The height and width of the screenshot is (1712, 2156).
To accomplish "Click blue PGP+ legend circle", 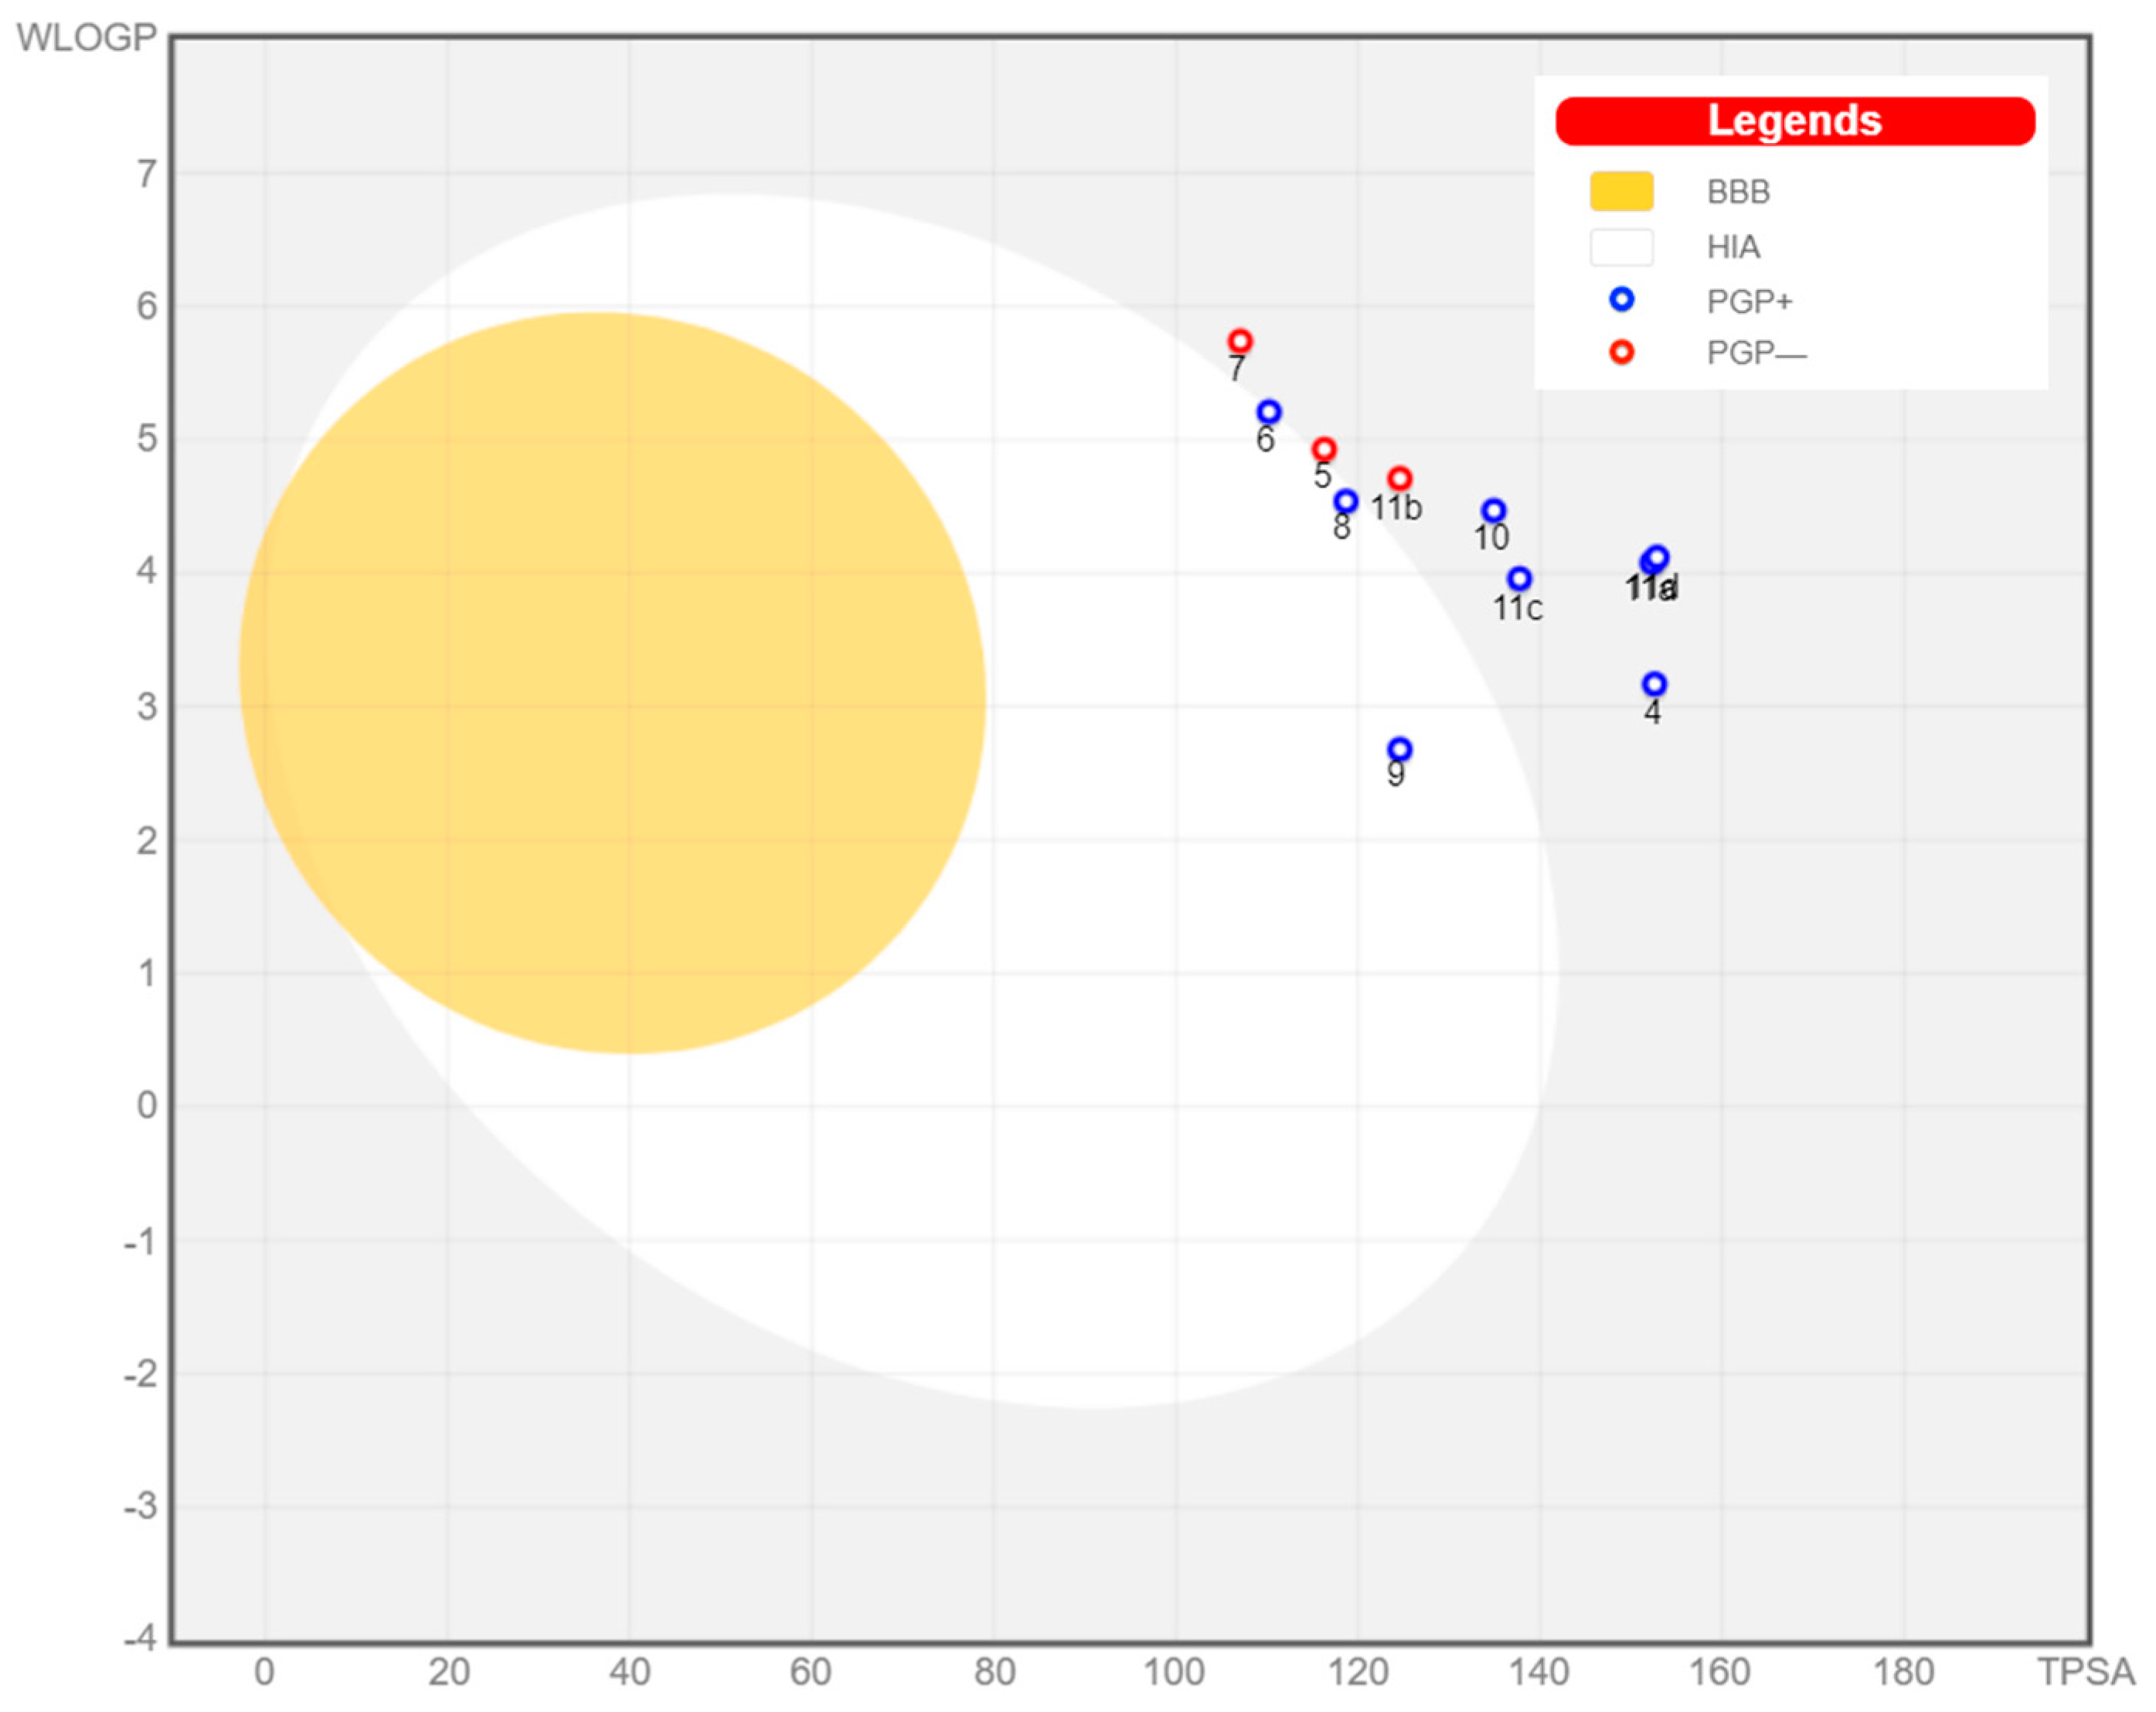I will [1621, 299].
